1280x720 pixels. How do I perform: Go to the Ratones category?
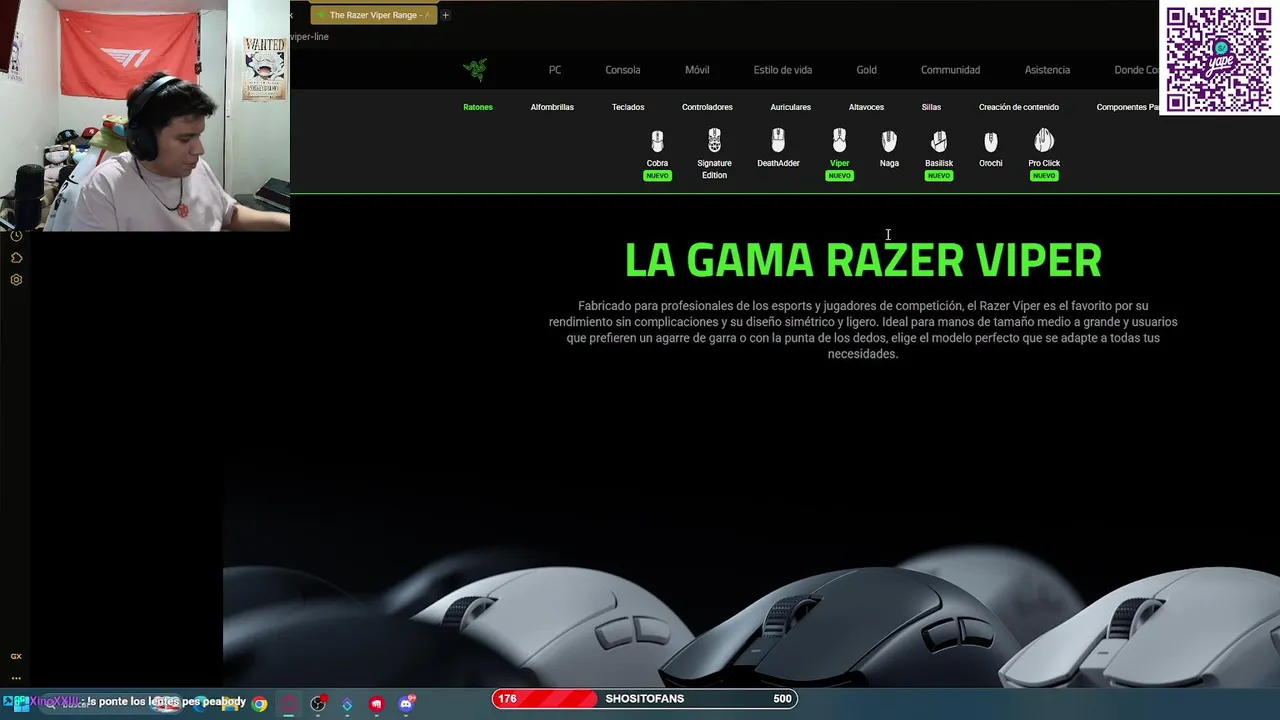point(478,107)
